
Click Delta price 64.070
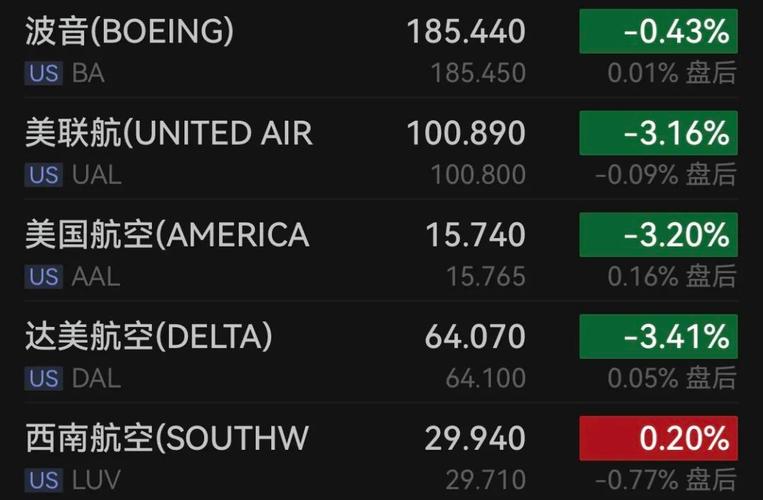tap(475, 337)
